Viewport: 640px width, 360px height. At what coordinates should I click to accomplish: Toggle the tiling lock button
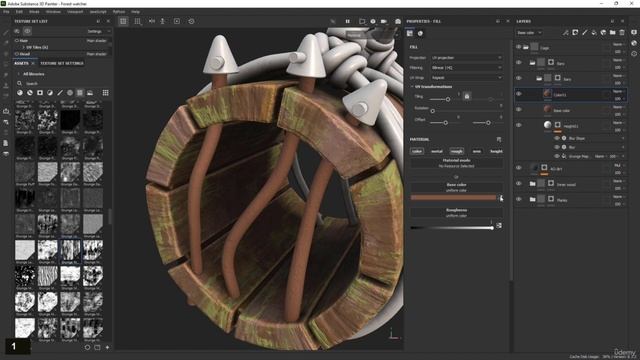click(x=467, y=96)
